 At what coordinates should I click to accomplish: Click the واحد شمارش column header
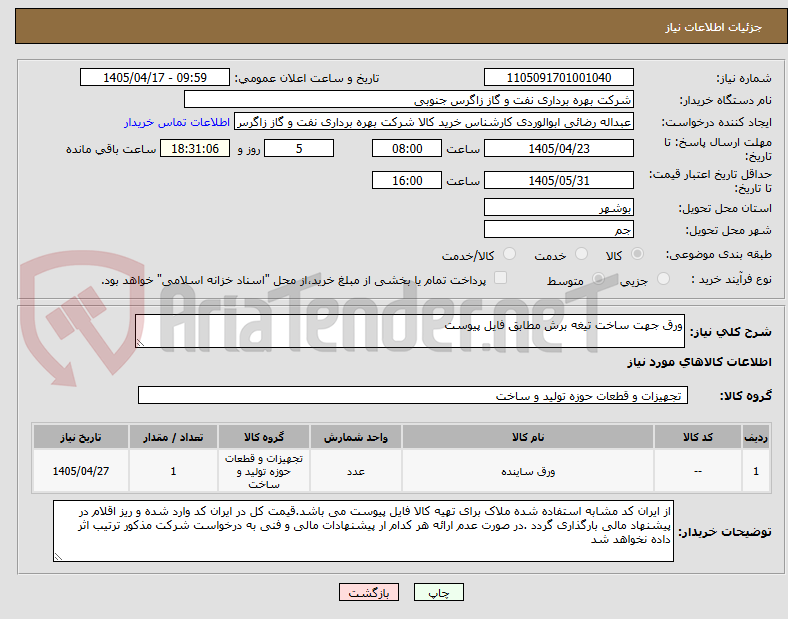[356, 437]
